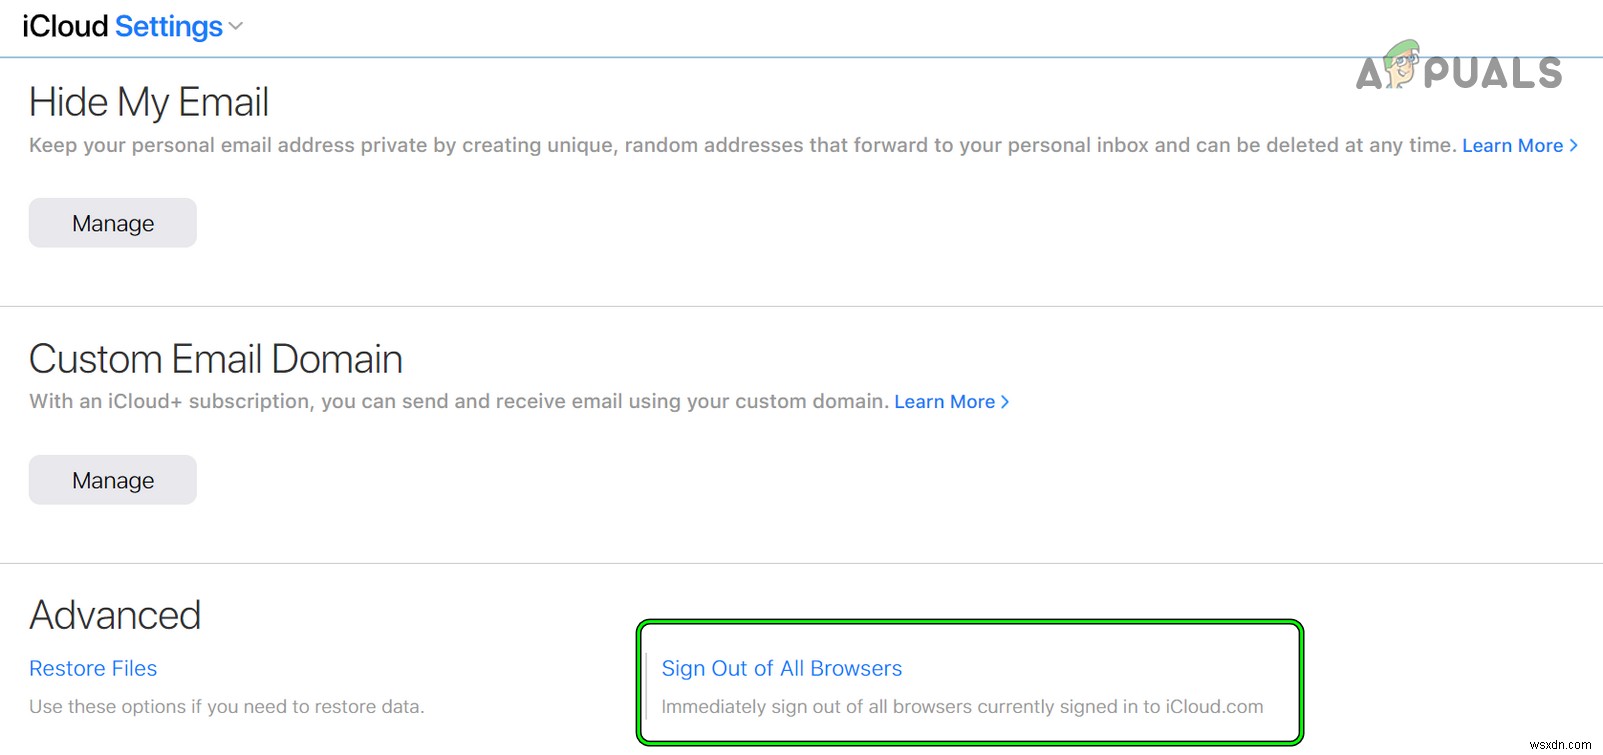Open Learn More for Hide My Email
The height and width of the screenshot is (755, 1603).
point(1511,146)
